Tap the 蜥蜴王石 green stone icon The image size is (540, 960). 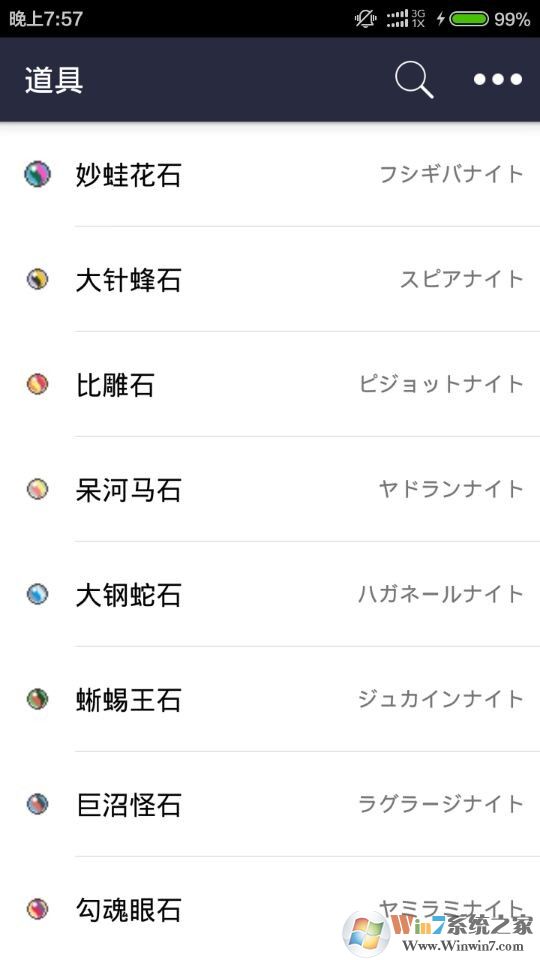37,699
